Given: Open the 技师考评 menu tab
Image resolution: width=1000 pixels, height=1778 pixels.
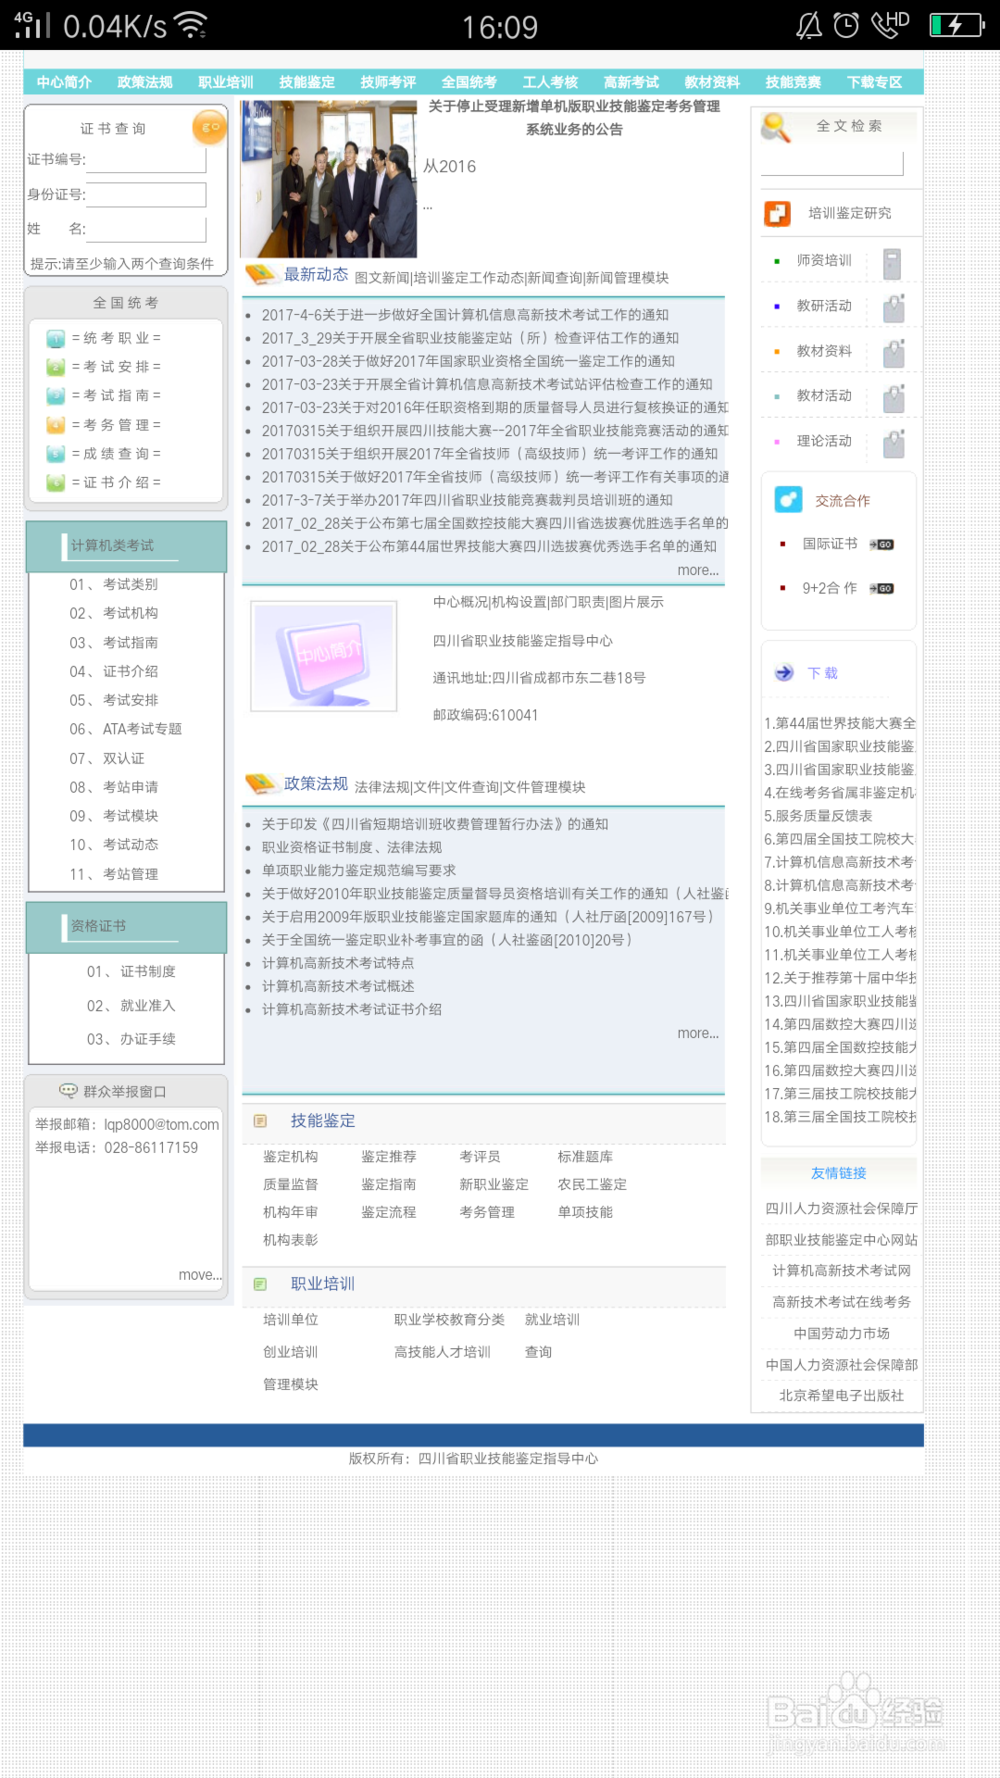Looking at the screenshot, I should coord(388,82).
